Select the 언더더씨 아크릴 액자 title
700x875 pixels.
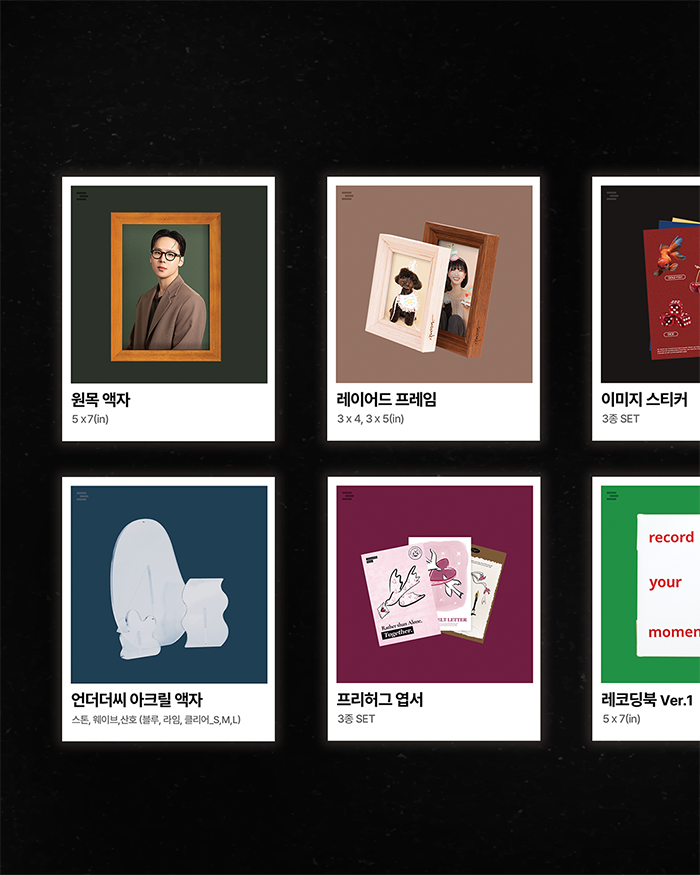(x=137, y=700)
